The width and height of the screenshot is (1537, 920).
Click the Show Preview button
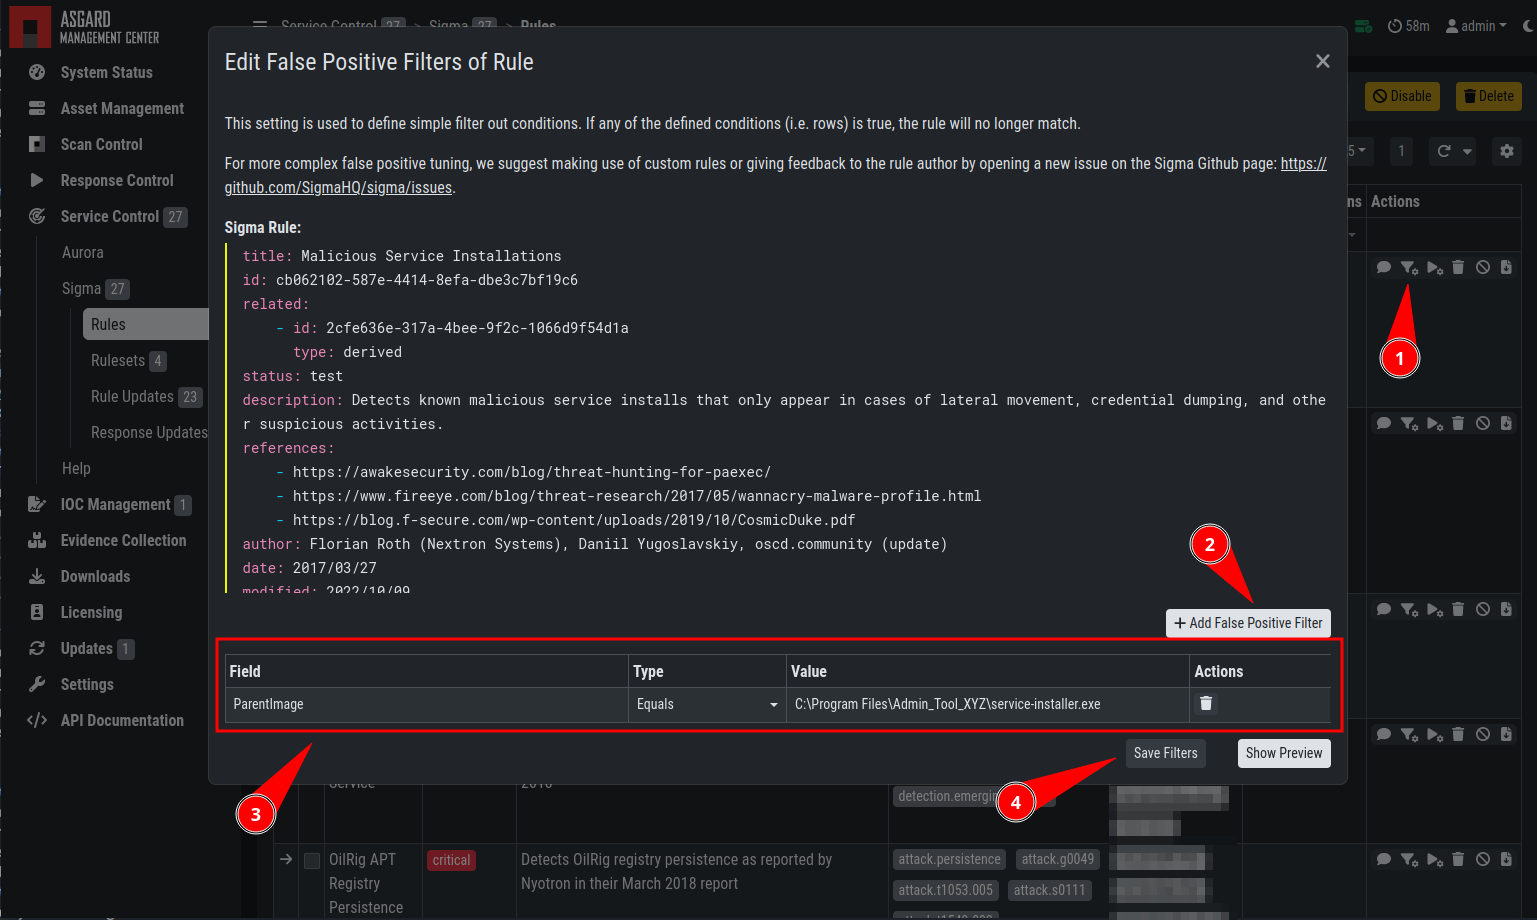pyautogui.click(x=1284, y=753)
